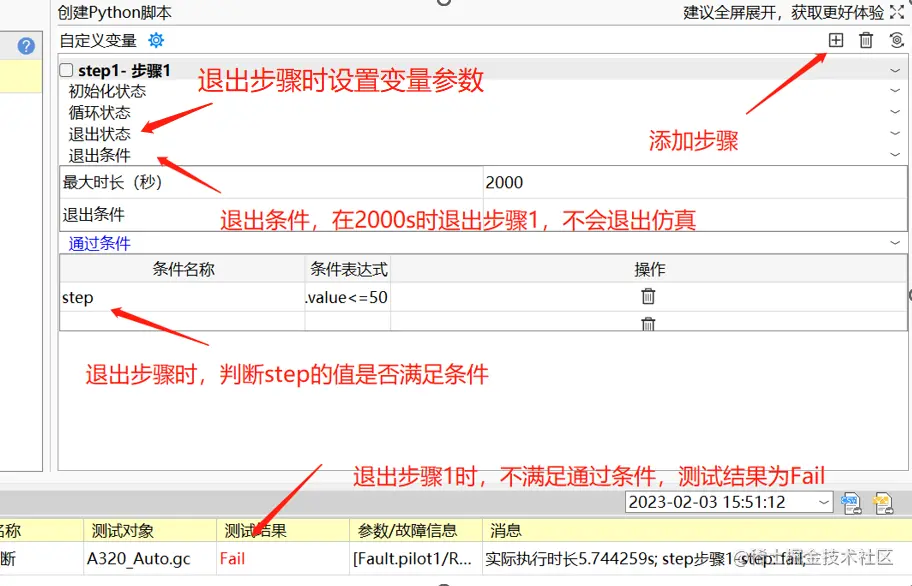Click the 退出条件 value field
This screenshot has width=912, height=586.
click(x=694, y=215)
